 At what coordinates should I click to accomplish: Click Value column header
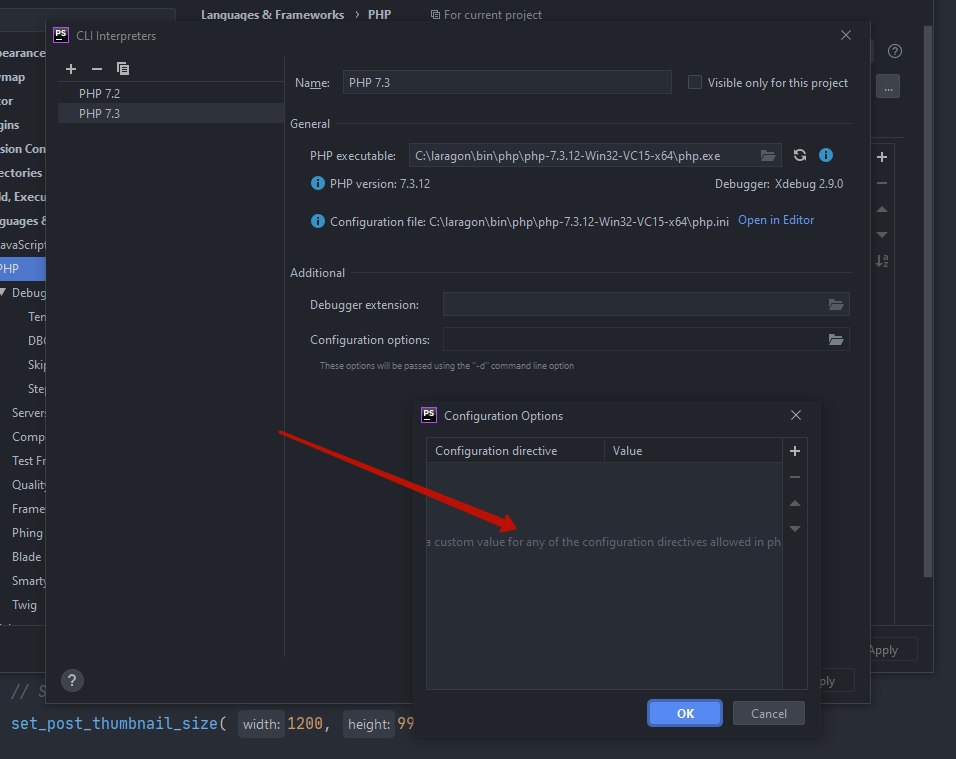693,451
